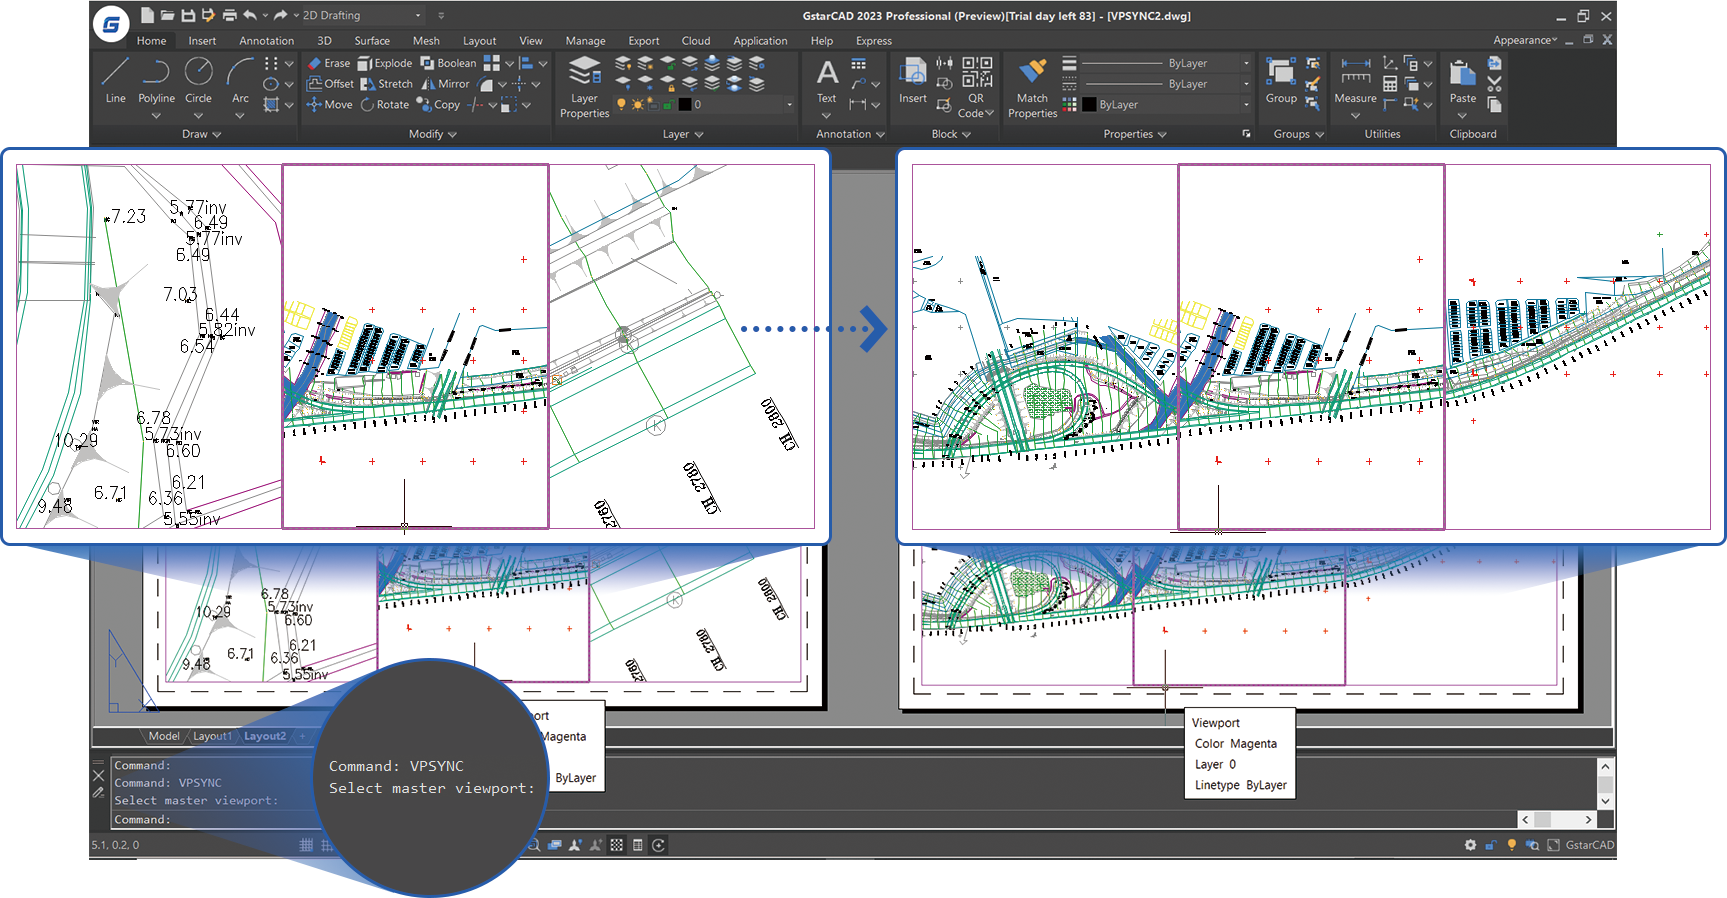Click the Offset tool
1727x898 pixels.
coord(330,84)
